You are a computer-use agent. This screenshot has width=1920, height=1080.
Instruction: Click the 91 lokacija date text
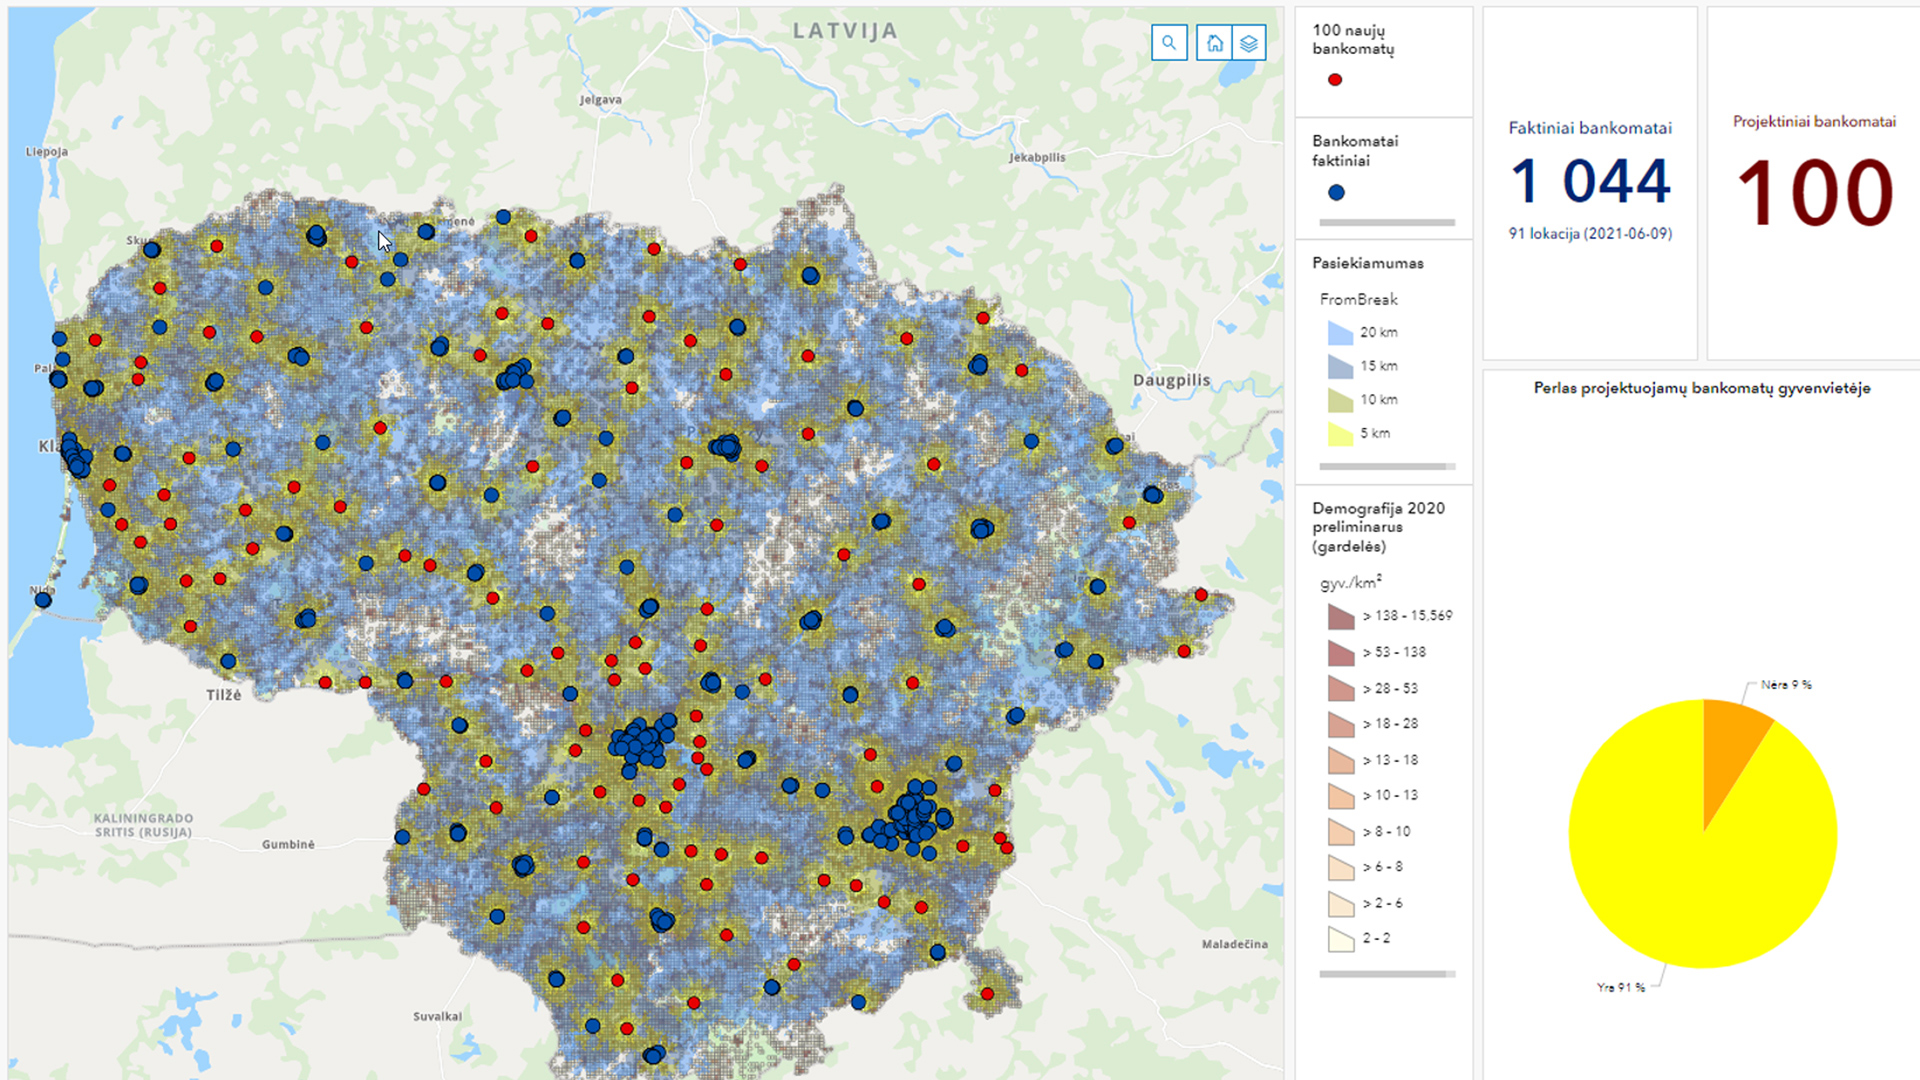point(1590,234)
